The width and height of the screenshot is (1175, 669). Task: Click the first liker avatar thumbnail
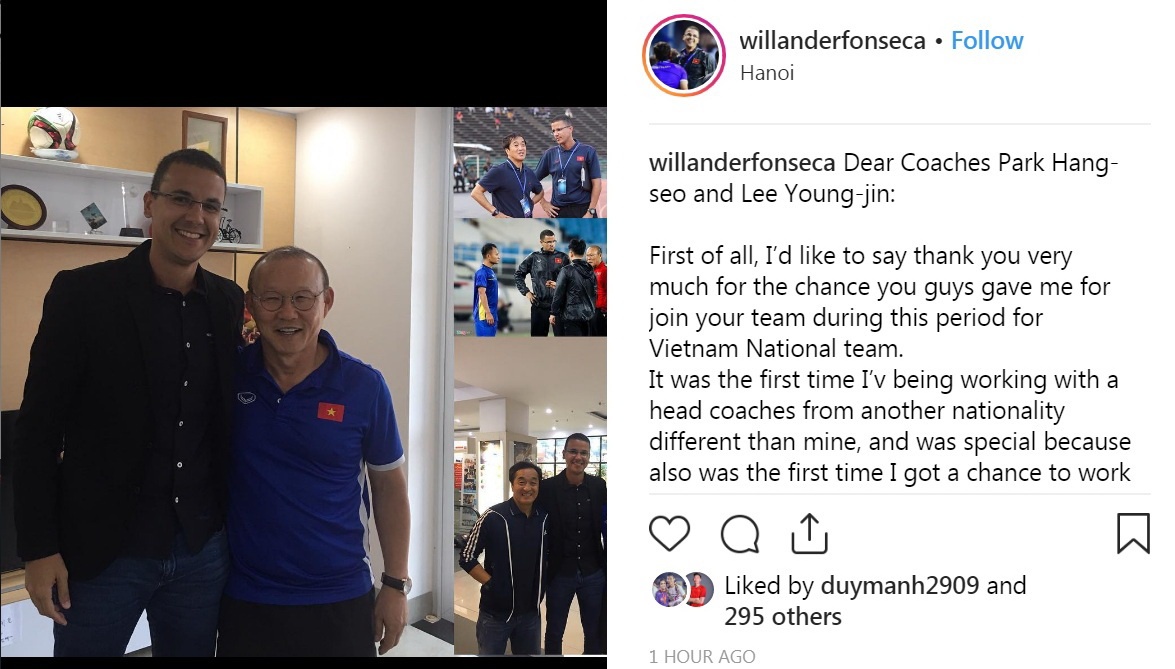pyautogui.click(x=667, y=588)
